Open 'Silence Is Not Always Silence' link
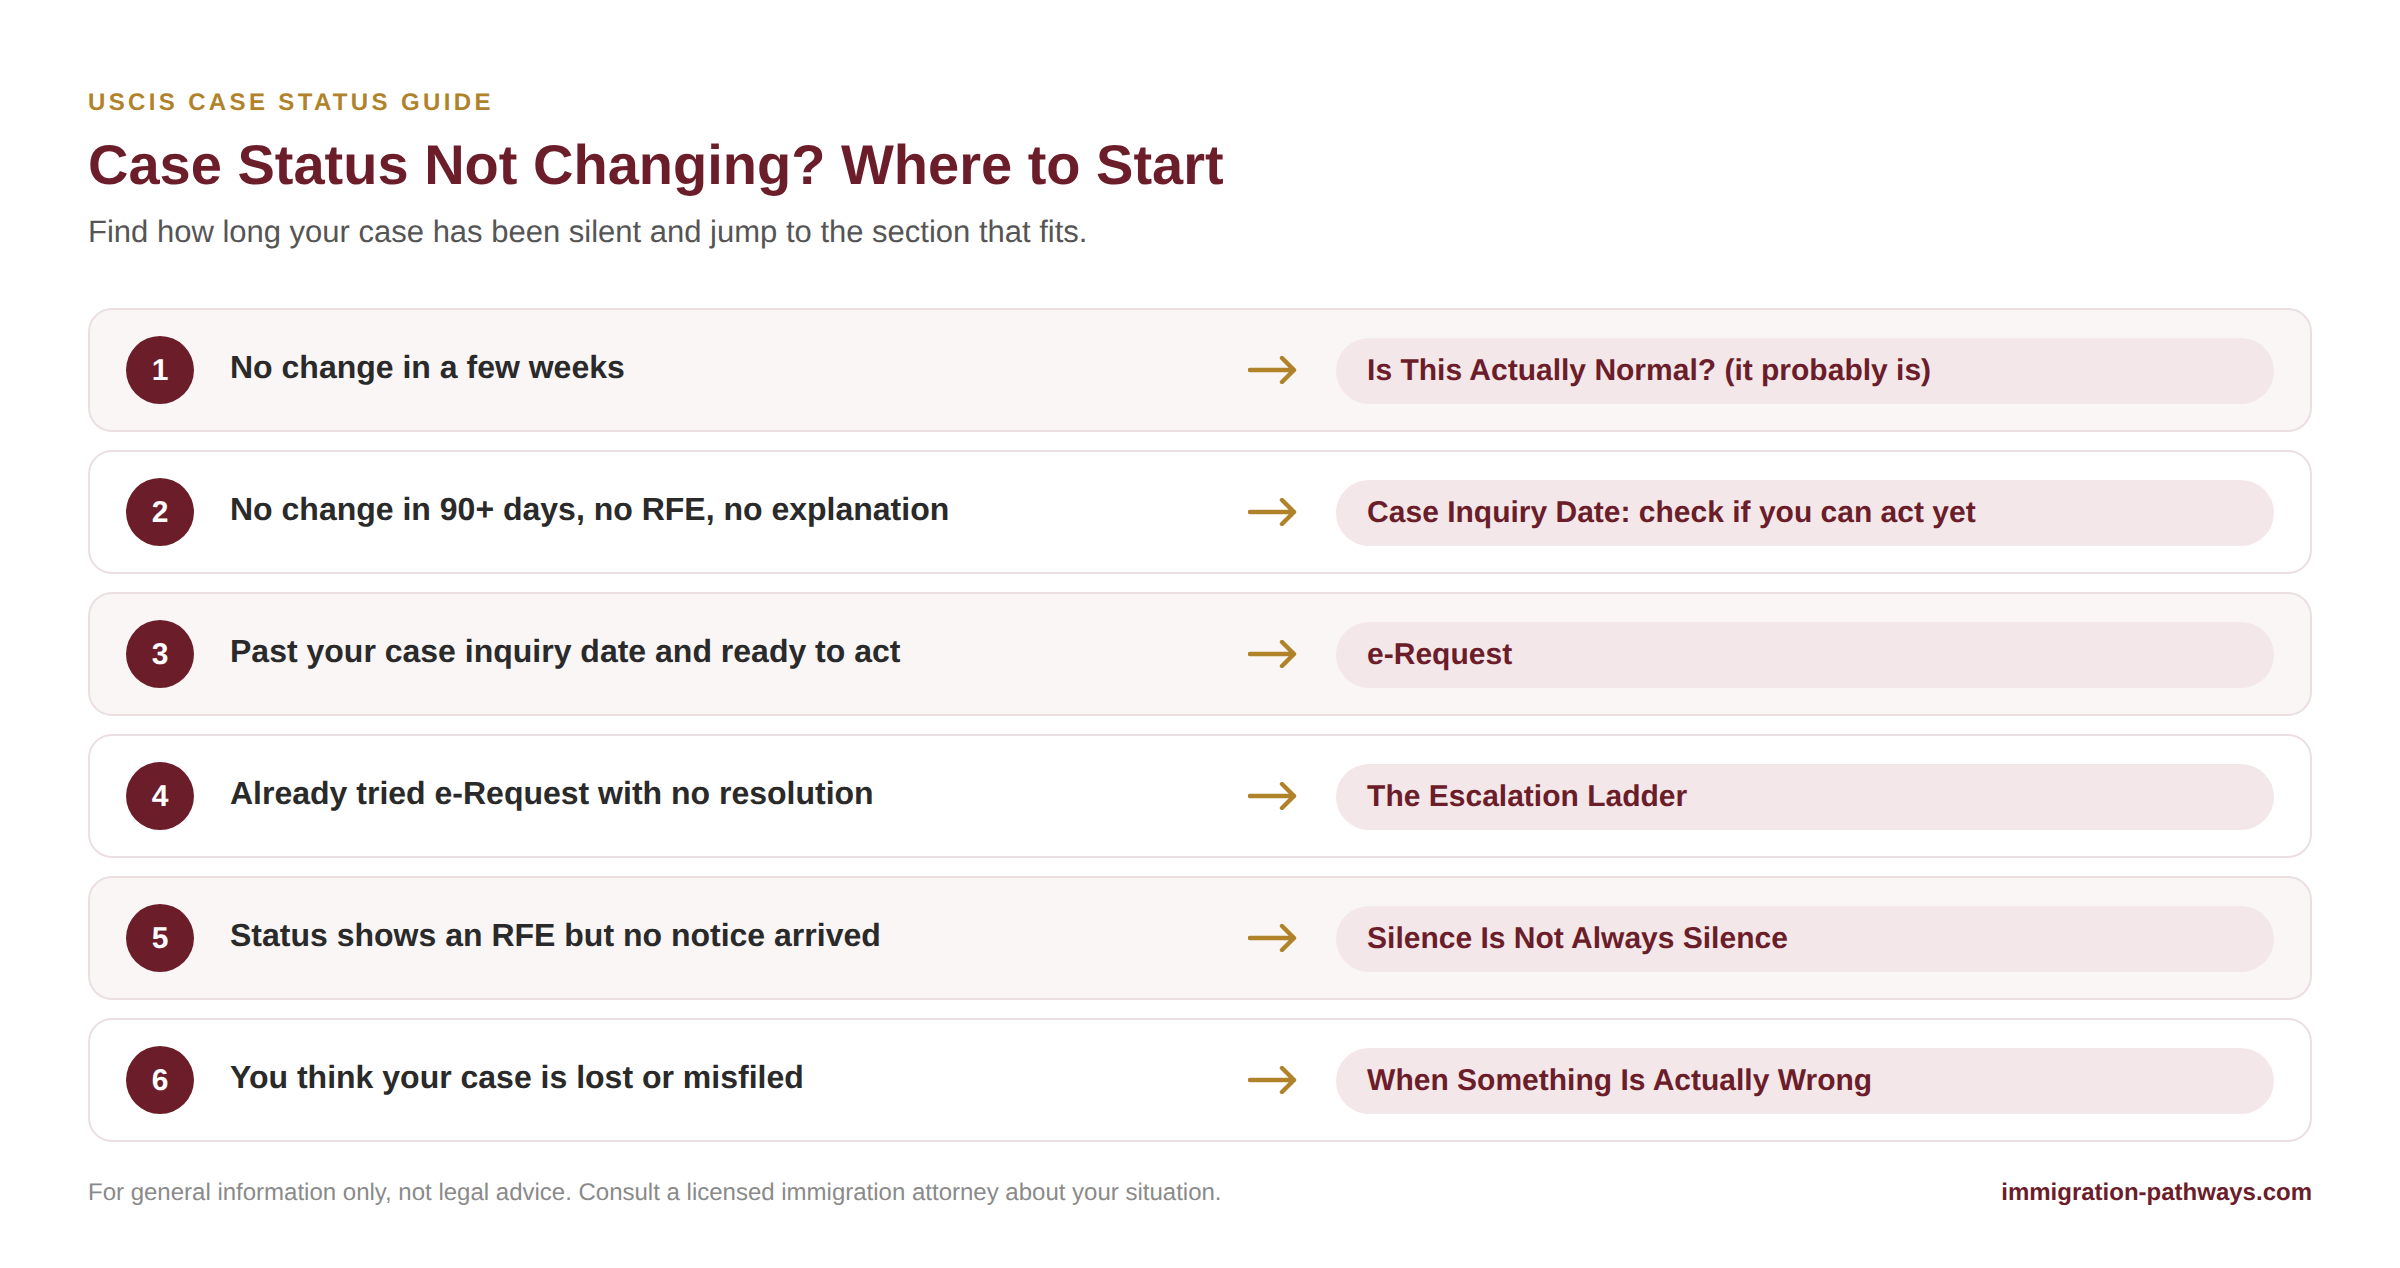The width and height of the screenshot is (2400, 1268). tap(1804, 938)
